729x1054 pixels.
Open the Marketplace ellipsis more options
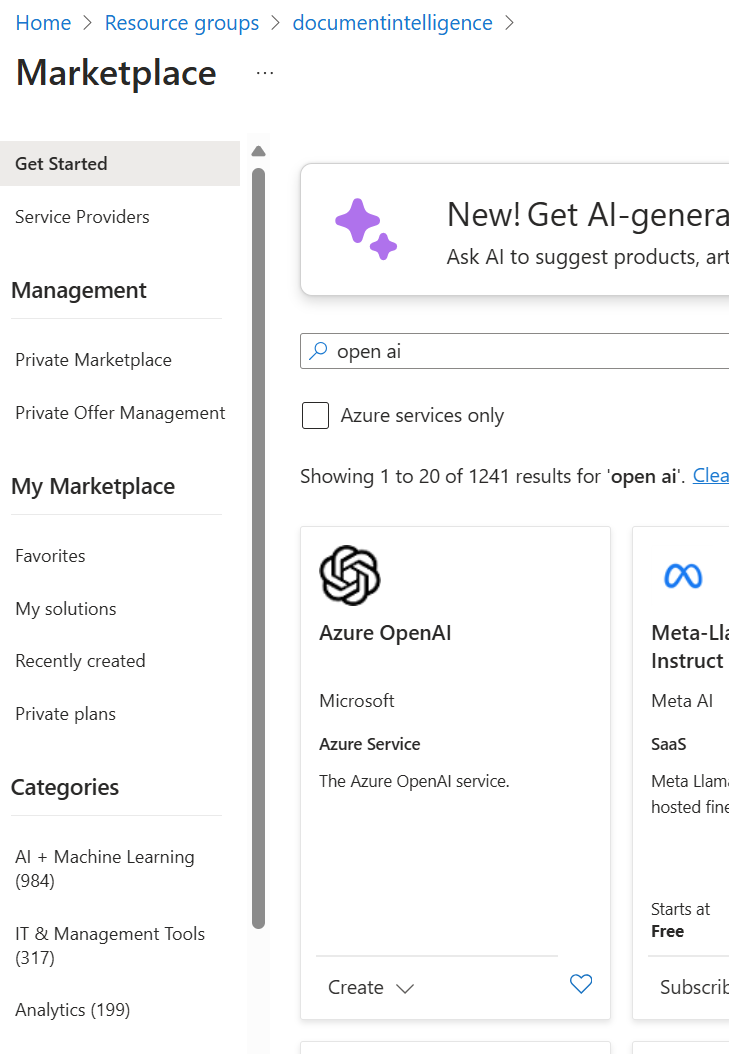click(x=265, y=73)
